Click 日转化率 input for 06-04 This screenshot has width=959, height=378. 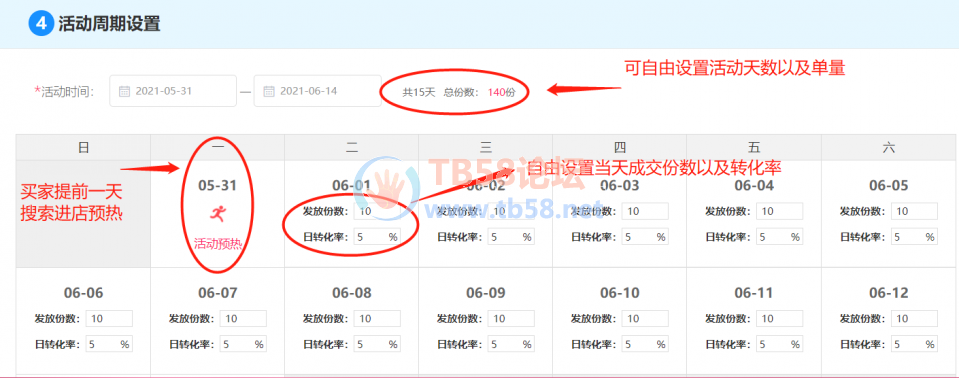click(780, 237)
